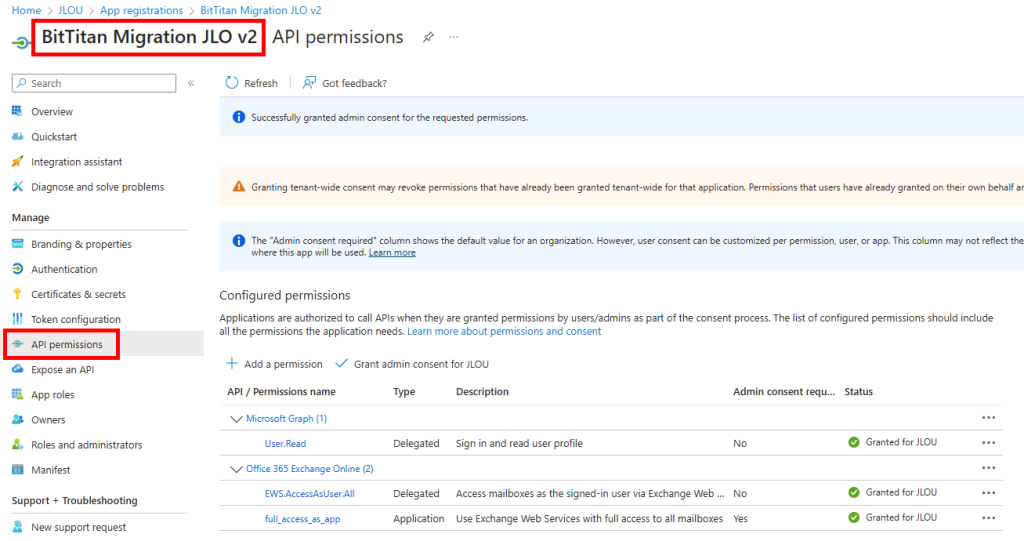The image size is (1024, 541).
Task: Click the green Granted status icon for User.Read
Action: pyautogui.click(x=854, y=442)
